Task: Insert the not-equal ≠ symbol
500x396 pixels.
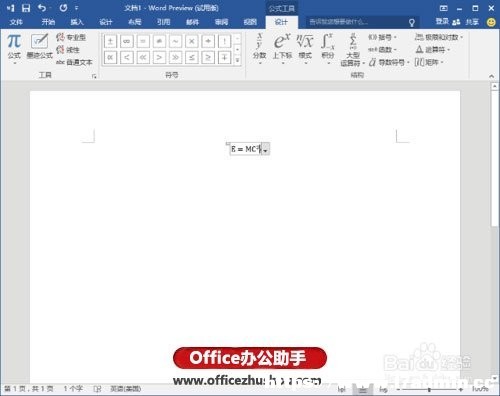Action: 159,41
